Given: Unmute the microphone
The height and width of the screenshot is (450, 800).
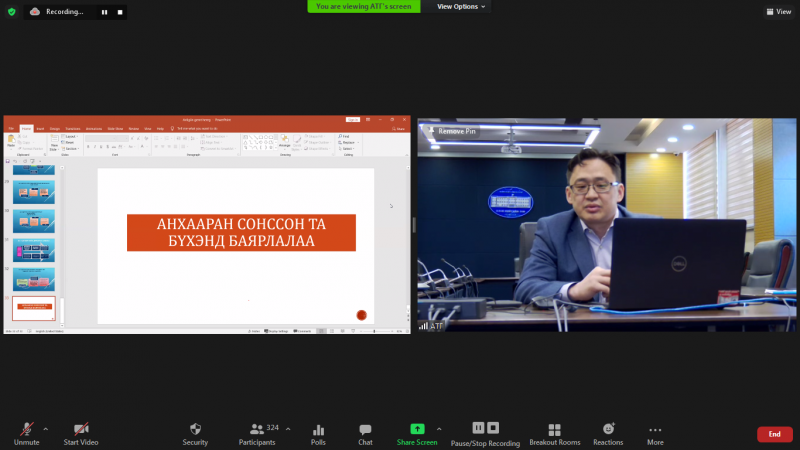Looking at the screenshot, I should [x=26, y=429].
